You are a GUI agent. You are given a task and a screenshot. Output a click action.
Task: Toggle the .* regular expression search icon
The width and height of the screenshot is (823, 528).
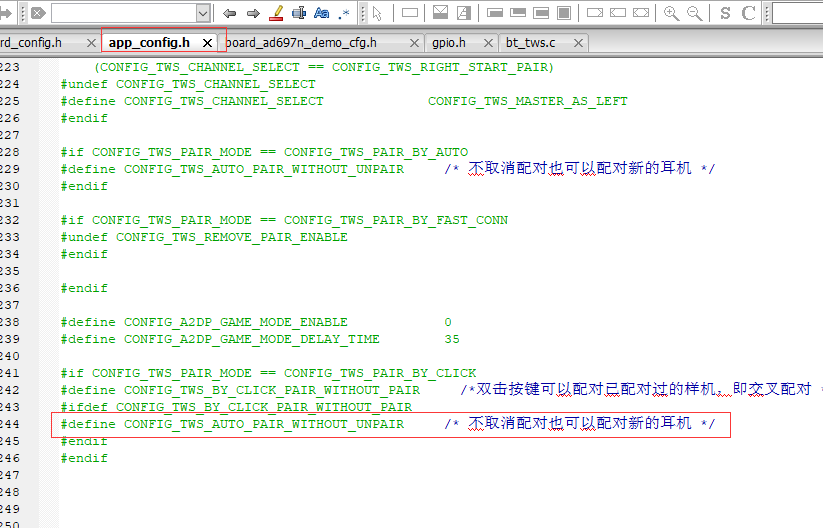point(344,14)
